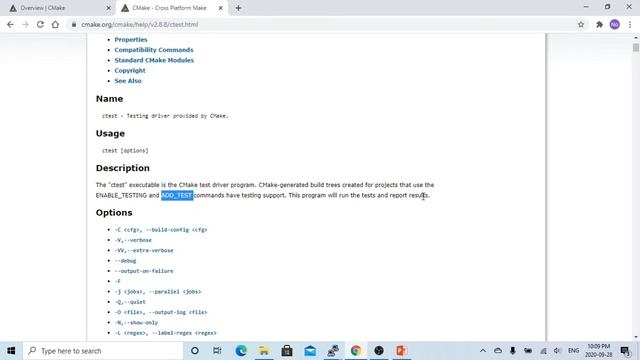The image size is (640, 360).
Task: Open the Copyright section link
Action: 130,70
